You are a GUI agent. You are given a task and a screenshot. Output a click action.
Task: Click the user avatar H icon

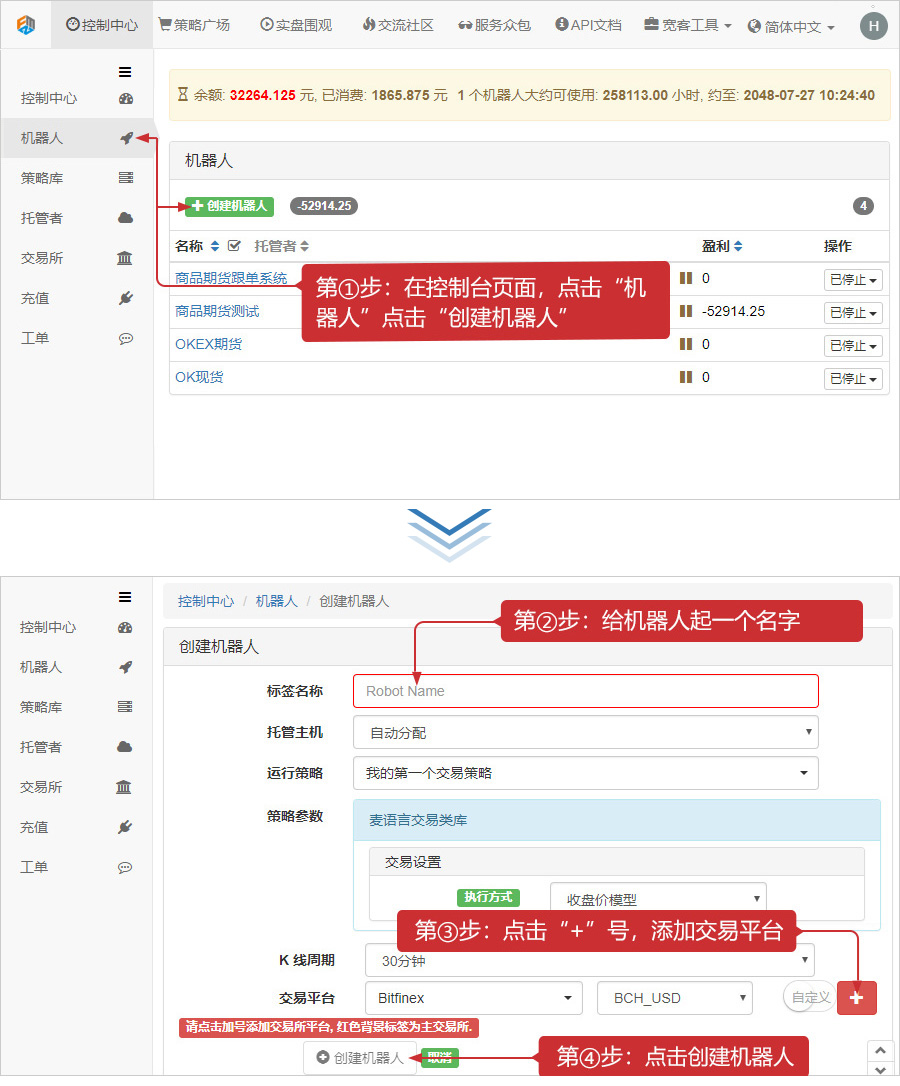873,26
